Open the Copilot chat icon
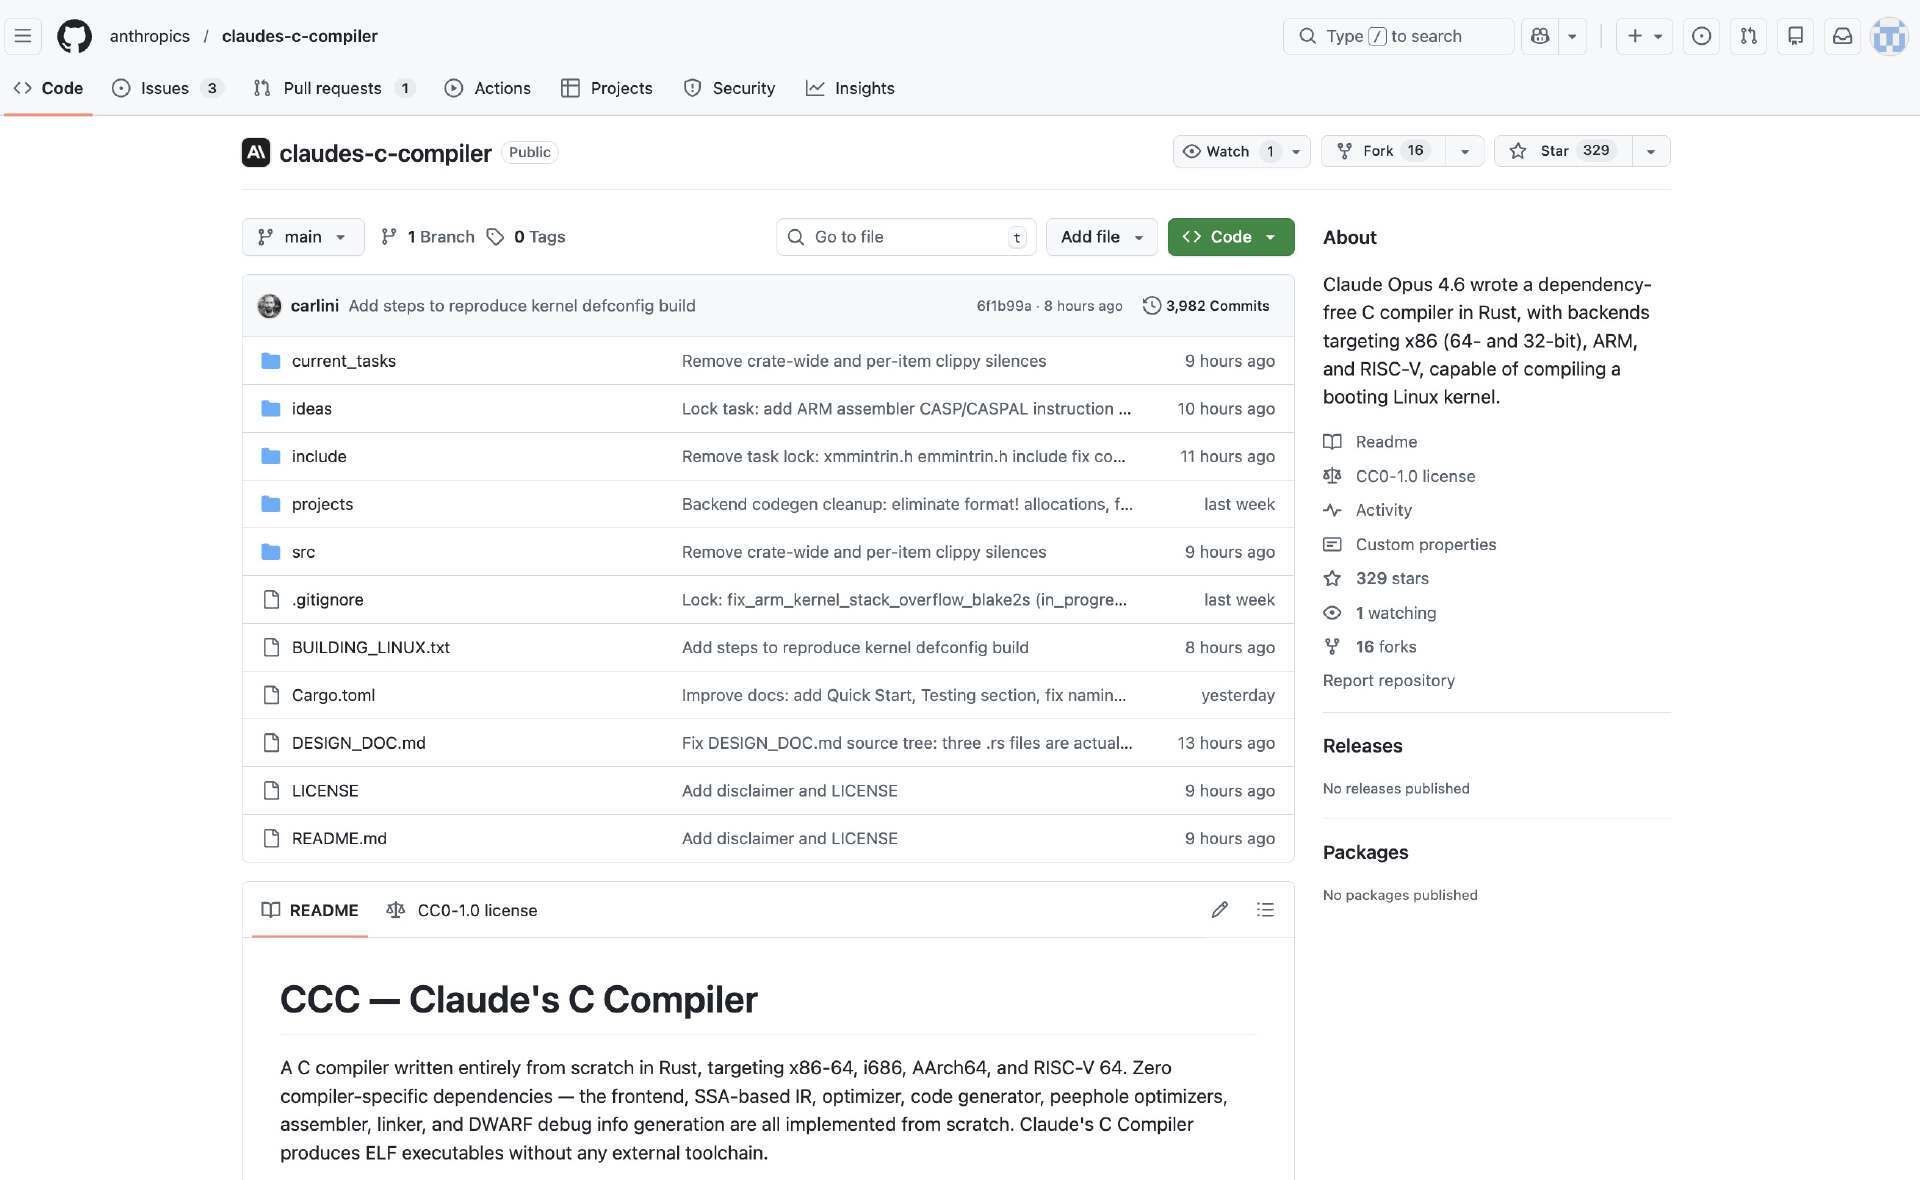This screenshot has width=1920, height=1180. 1540,36
